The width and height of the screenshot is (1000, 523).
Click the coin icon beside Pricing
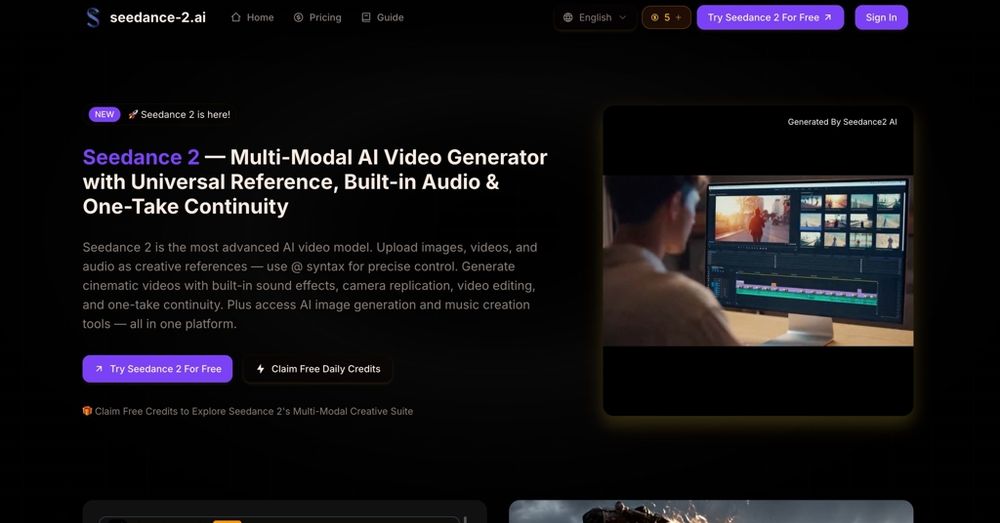click(x=298, y=17)
